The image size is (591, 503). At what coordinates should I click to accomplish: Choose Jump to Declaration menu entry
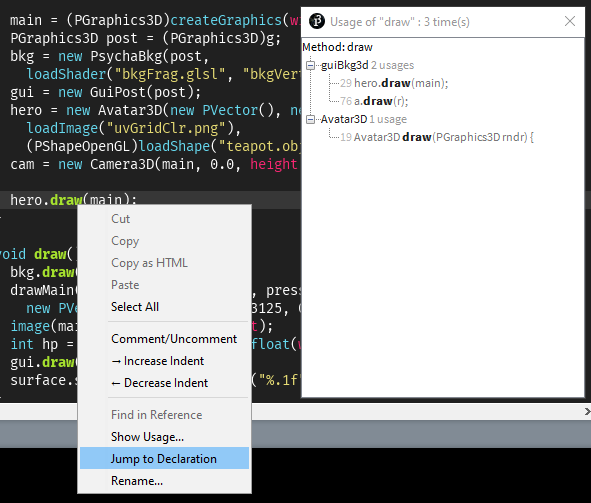(164, 459)
